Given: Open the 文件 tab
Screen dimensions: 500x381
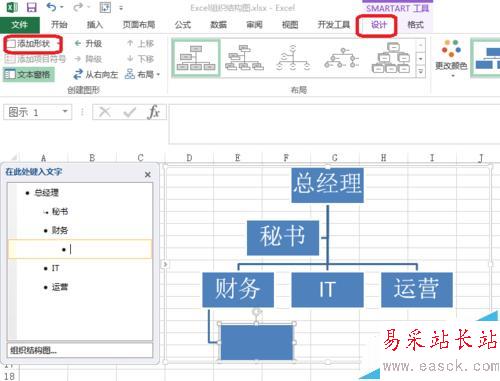Looking at the screenshot, I should [x=20, y=25].
